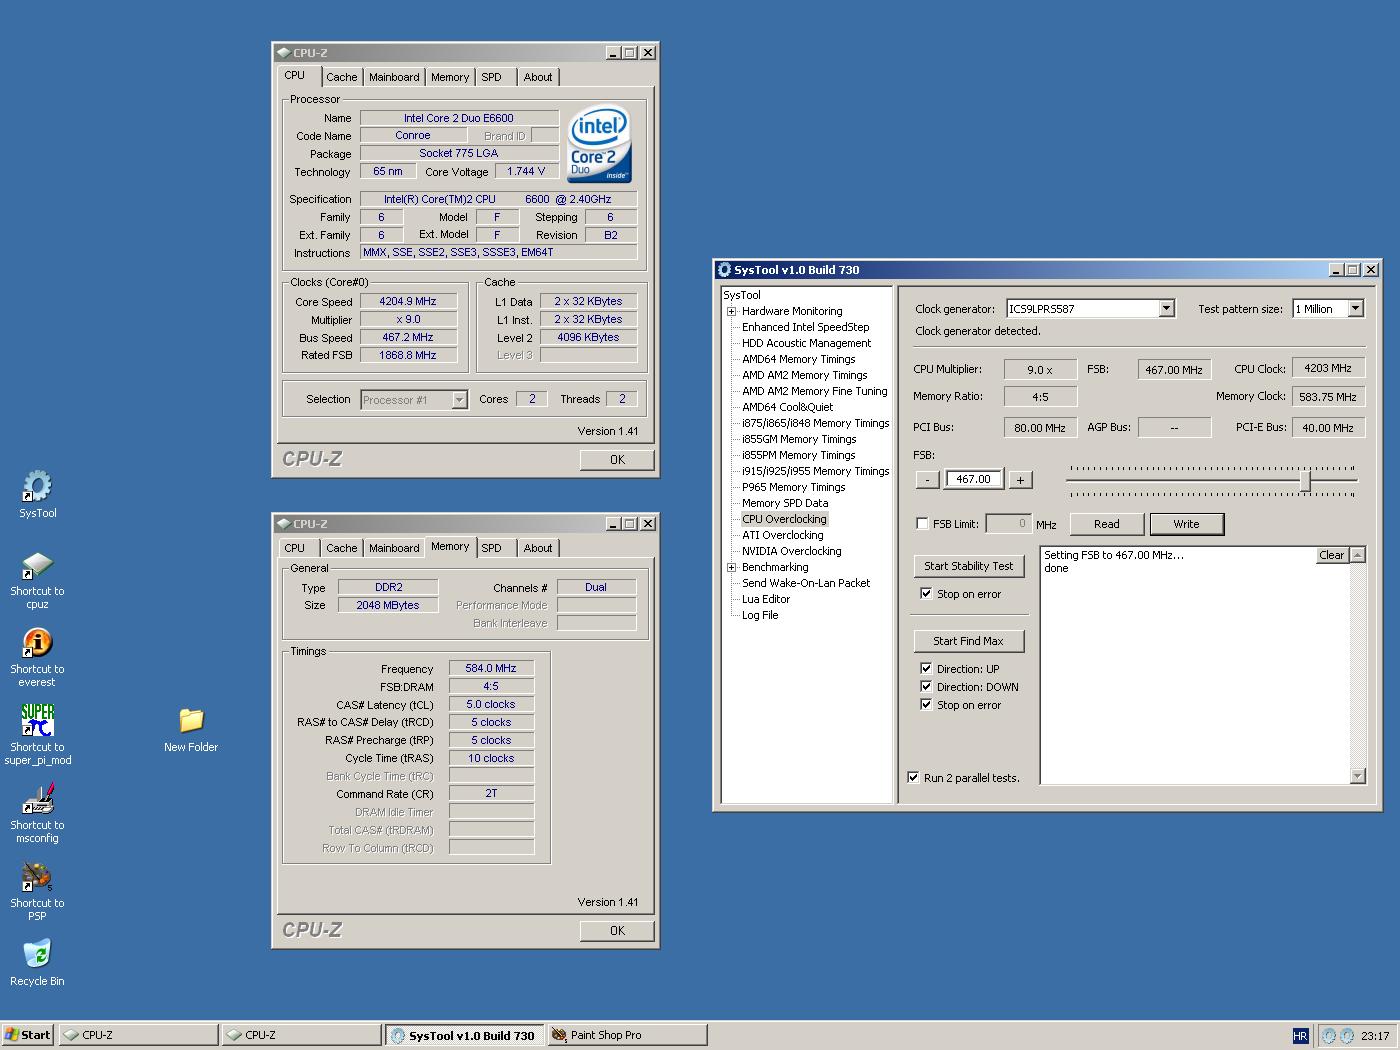The image size is (1400, 1050).
Task: Select AMD64 Cool&Quiet in tree
Action: click(787, 407)
